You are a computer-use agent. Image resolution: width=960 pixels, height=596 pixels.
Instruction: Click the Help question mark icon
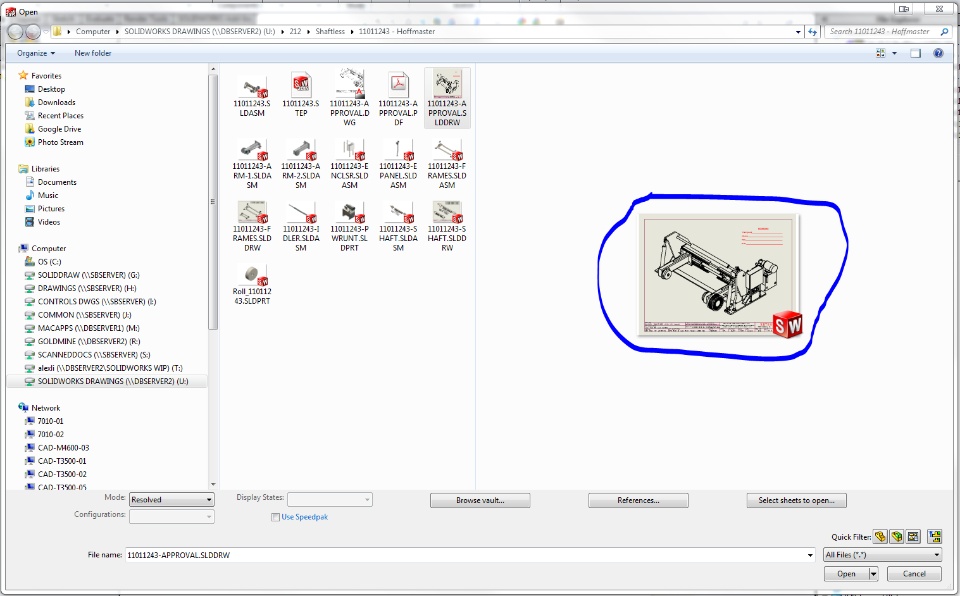tap(938, 53)
